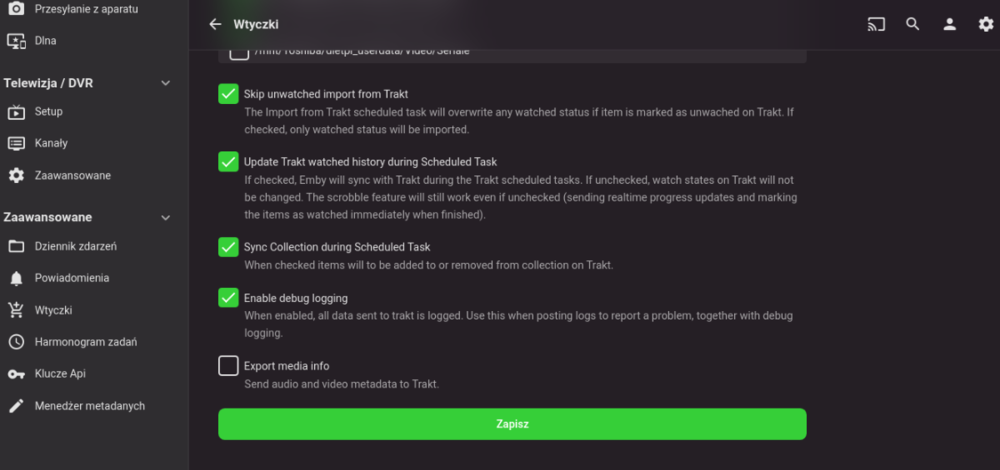Open Menedżer metadanych in sidebar
The height and width of the screenshot is (470, 1000).
[89, 406]
